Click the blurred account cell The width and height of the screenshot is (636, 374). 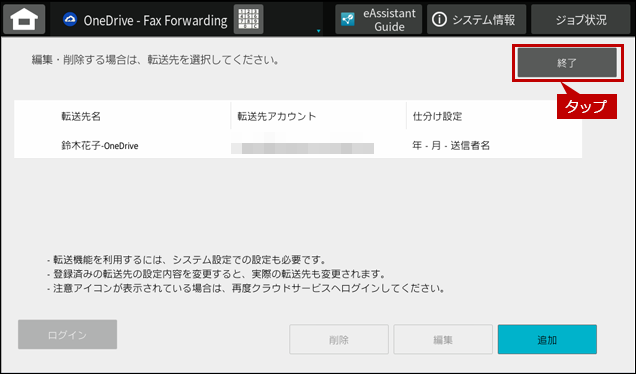pyautogui.click(x=303, y=148)
